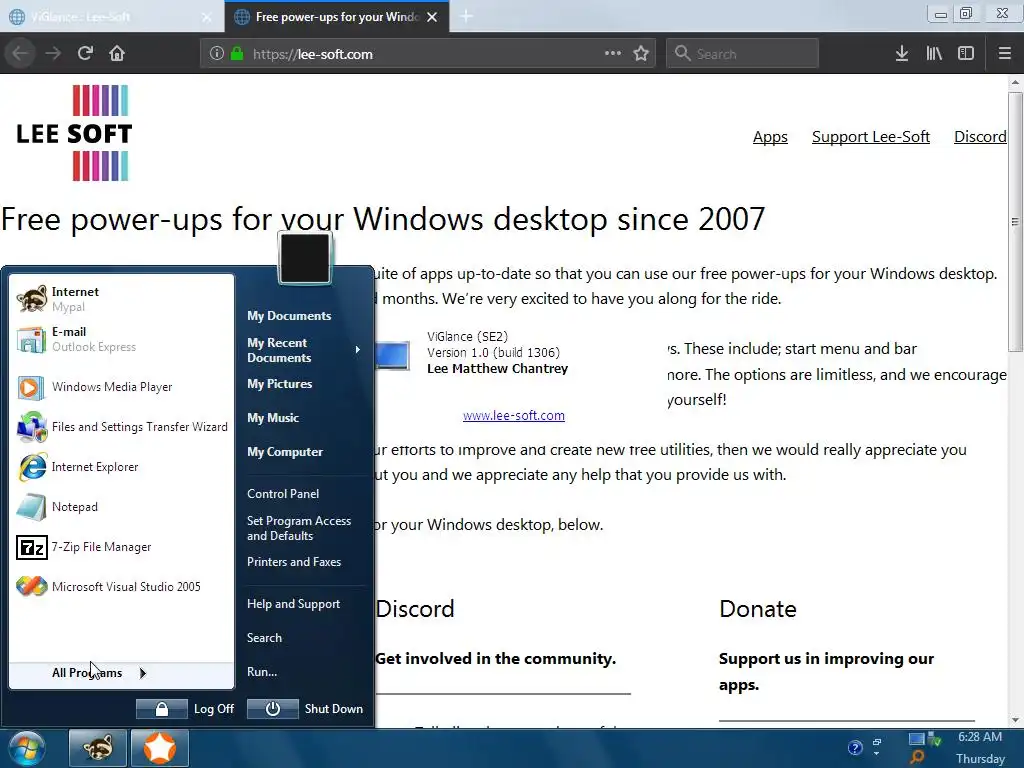
Task: Click the browser forward arrow
Action: pyautogui.click(x=53, y=53)
